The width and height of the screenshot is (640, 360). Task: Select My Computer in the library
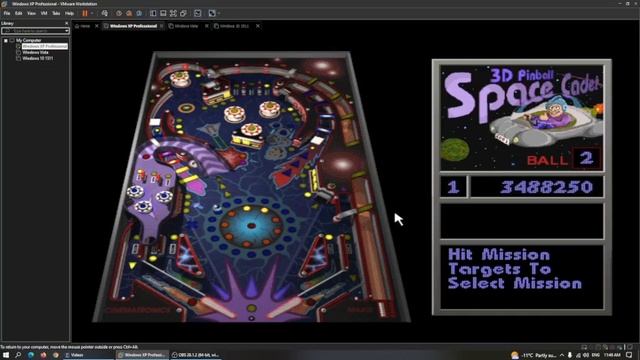pos(29,40)
